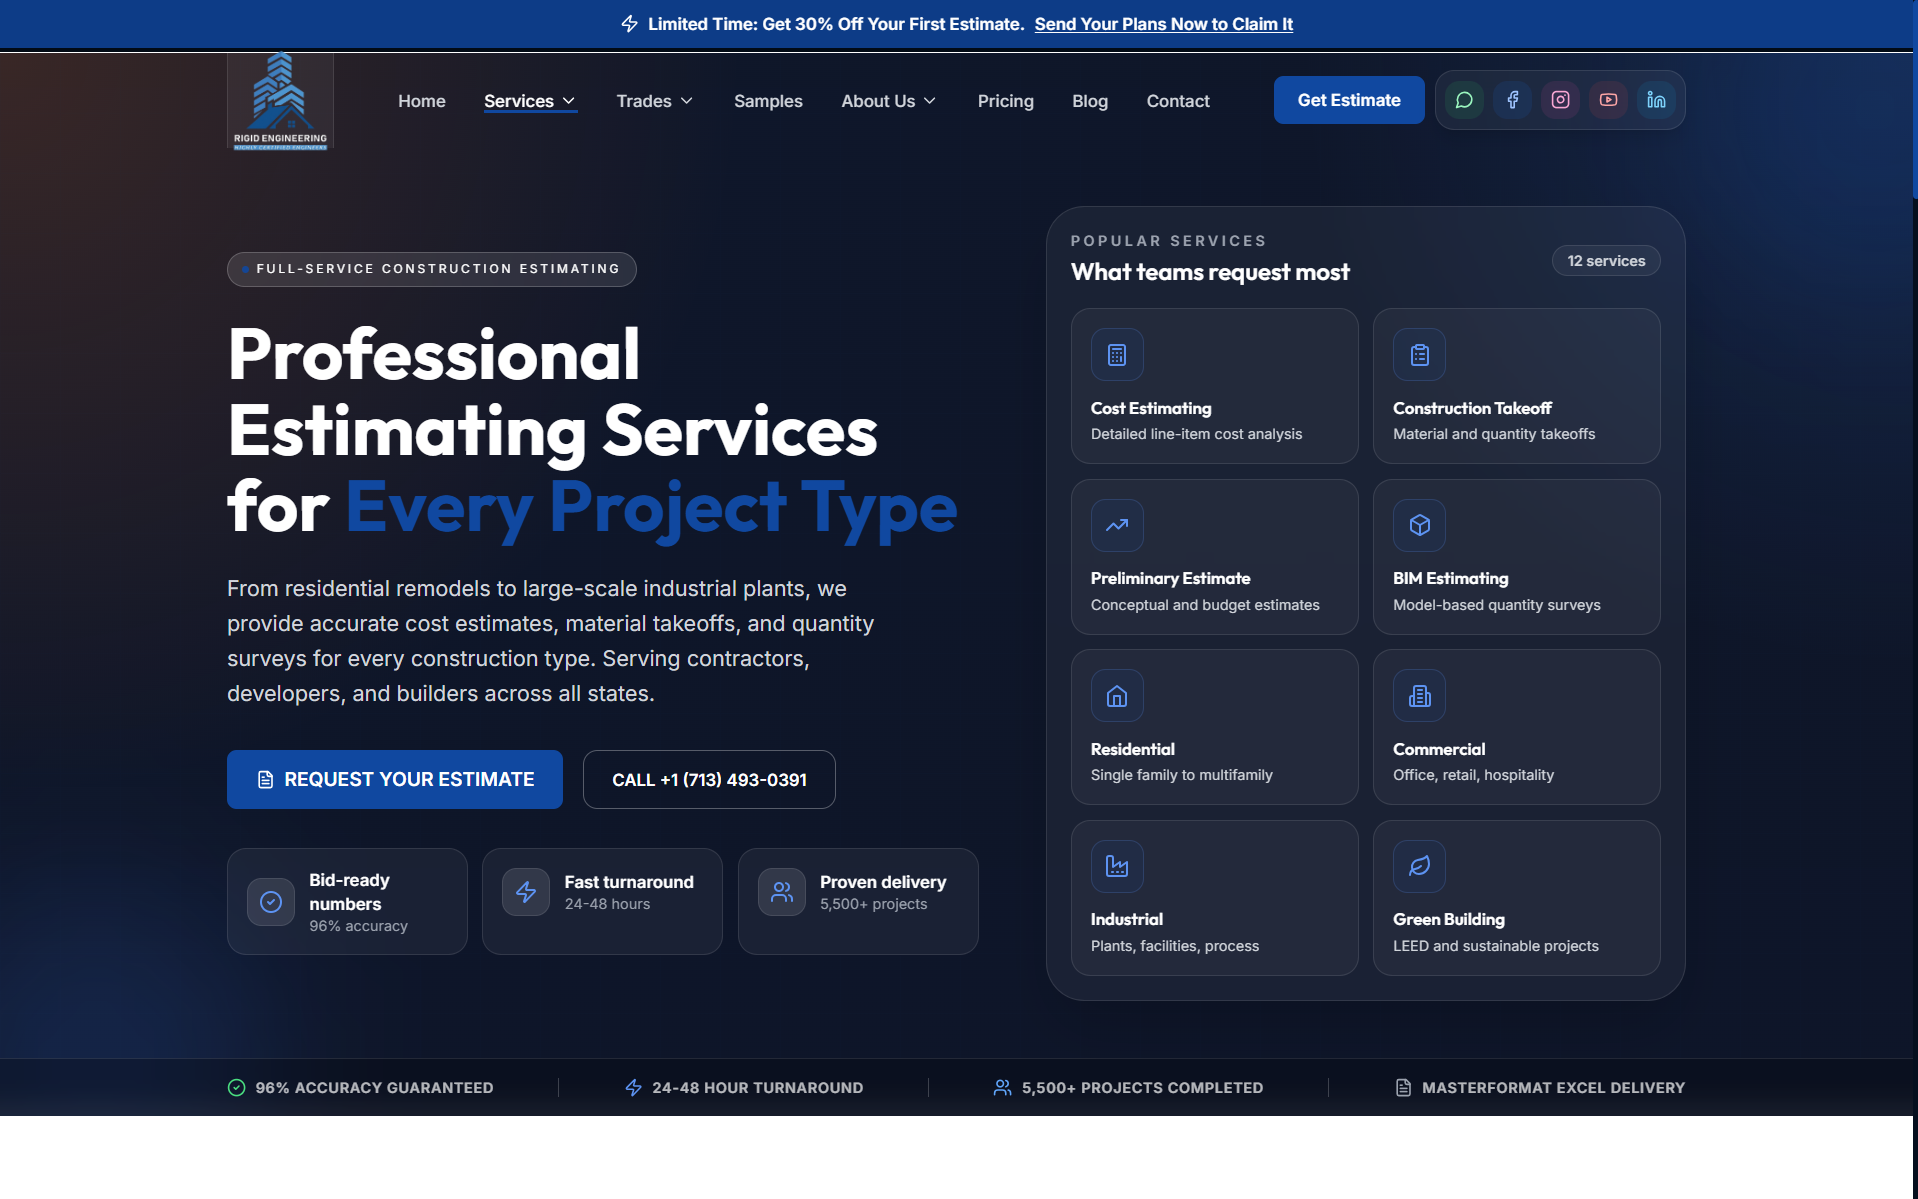
Task: Click the Residential house icon
Action: 1117,696
